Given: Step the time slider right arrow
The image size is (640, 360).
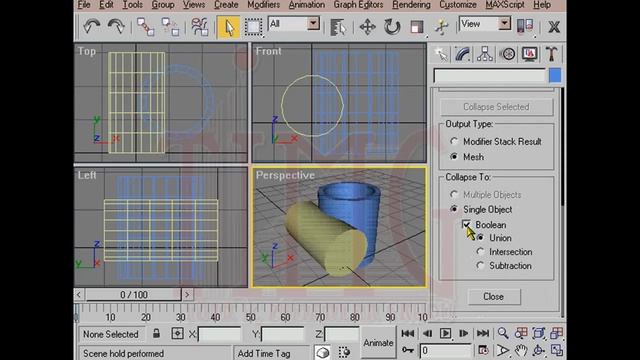Looking at the screenshot, I should pyautogui.click(x=187, y=295).
